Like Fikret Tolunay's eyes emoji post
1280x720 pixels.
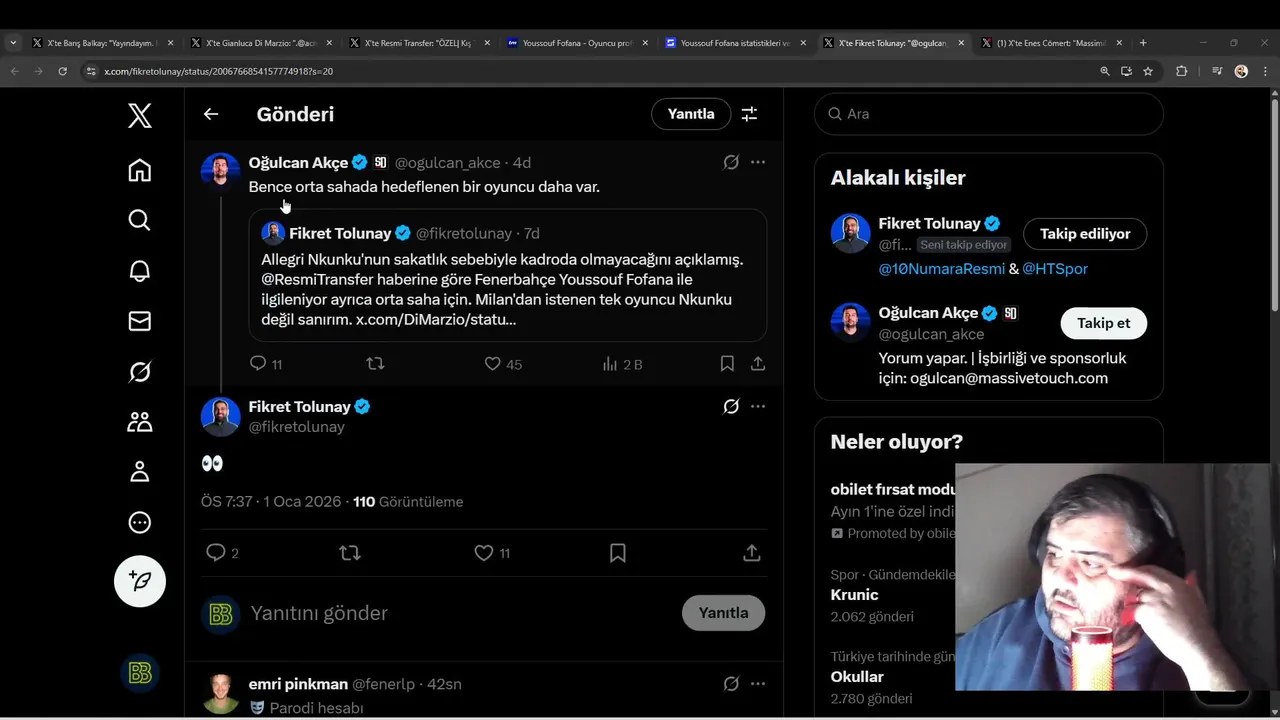pyautogui.click(x=484, y=553)
